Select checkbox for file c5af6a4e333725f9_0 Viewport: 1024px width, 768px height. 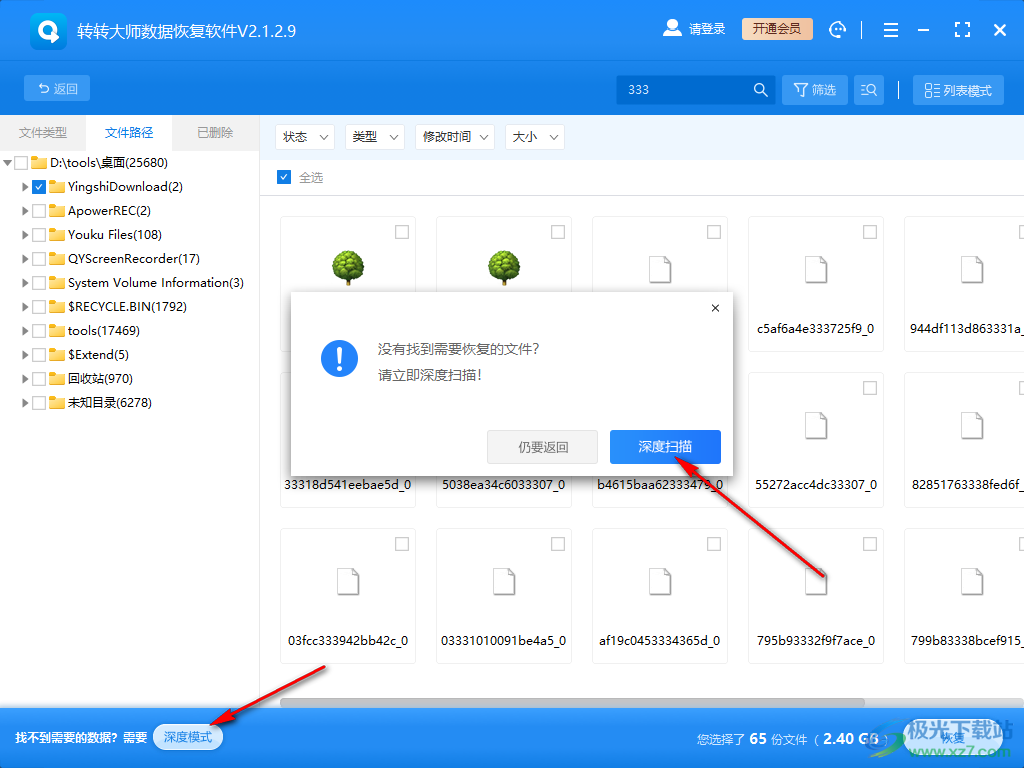coord(870,232)
